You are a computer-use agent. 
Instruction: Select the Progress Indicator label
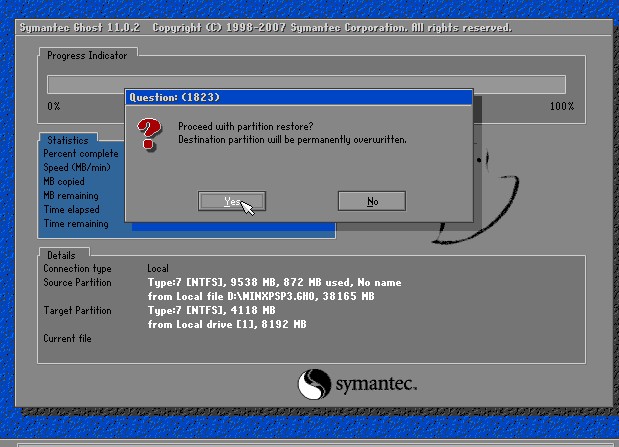coord(87,56)
